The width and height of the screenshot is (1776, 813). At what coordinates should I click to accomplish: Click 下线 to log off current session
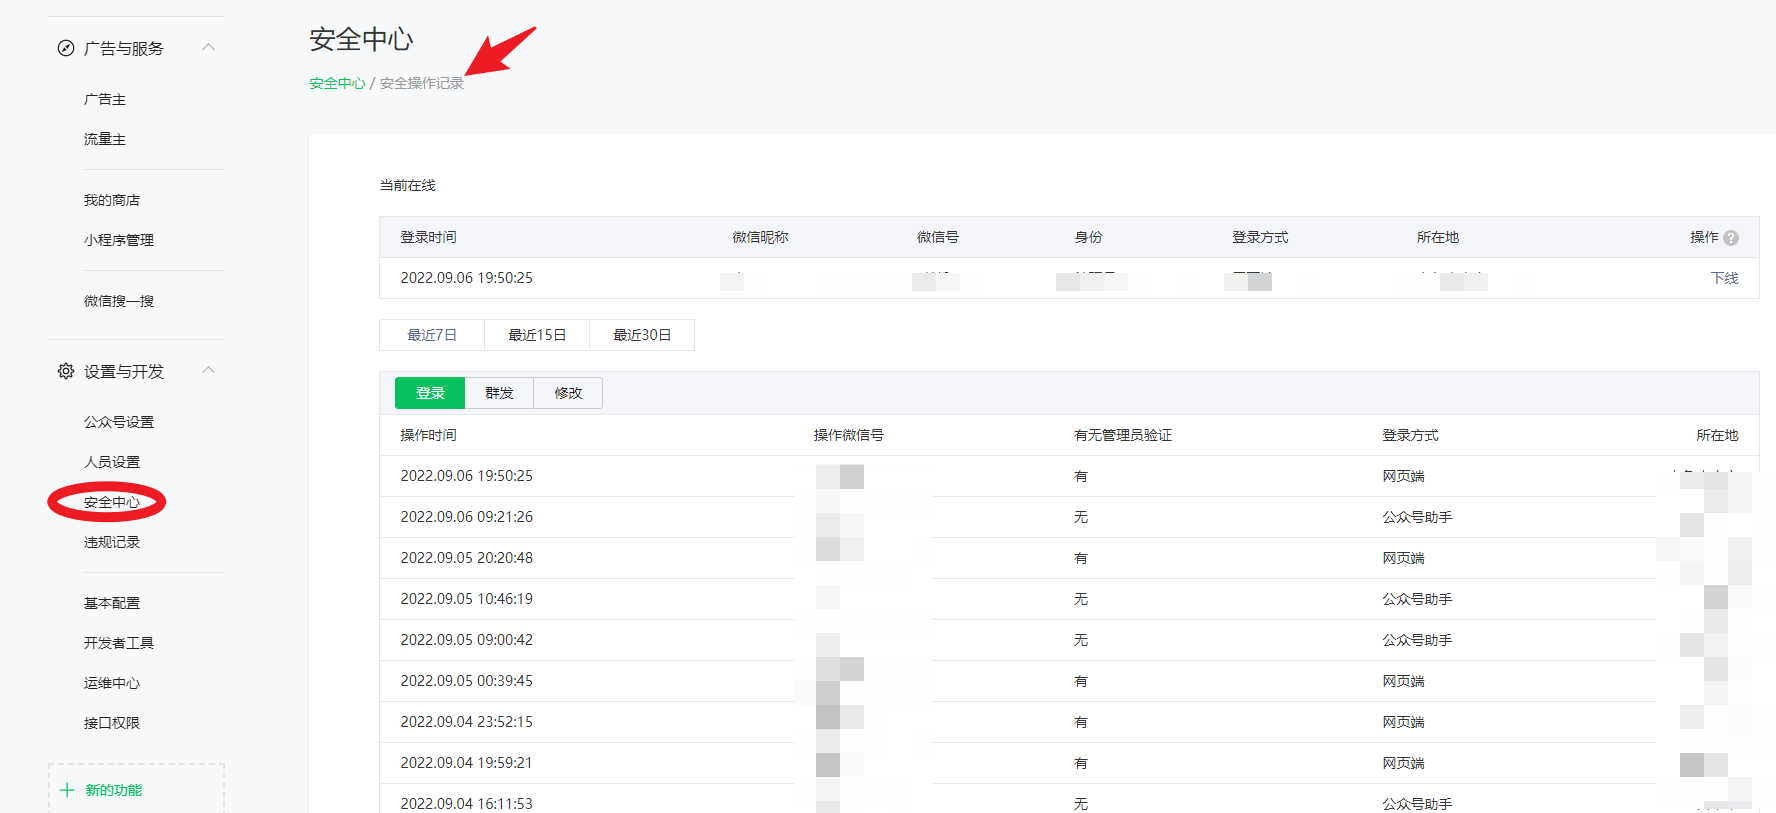coord(1724,278)
